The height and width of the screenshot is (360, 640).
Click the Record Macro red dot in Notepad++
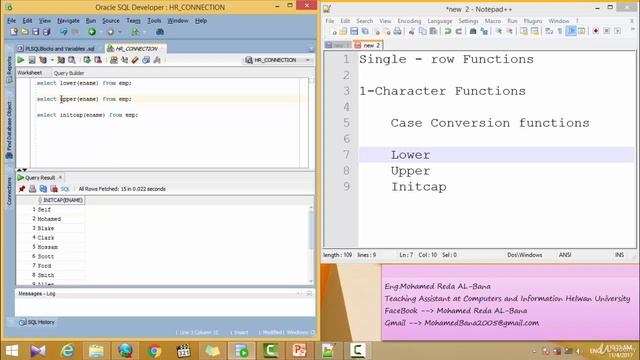tap(596, 31)
